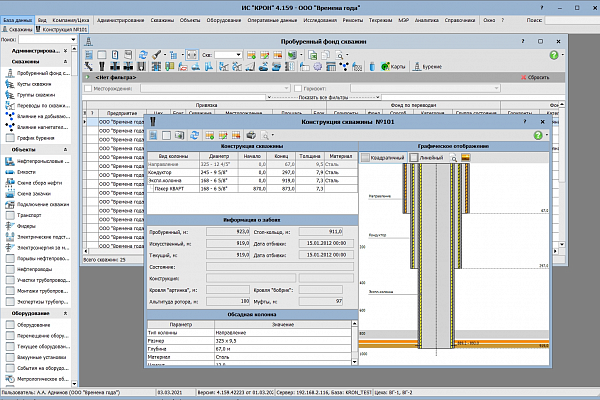
Task: Open Ёмкости in the sidebar
Action: tap(21, 172)
